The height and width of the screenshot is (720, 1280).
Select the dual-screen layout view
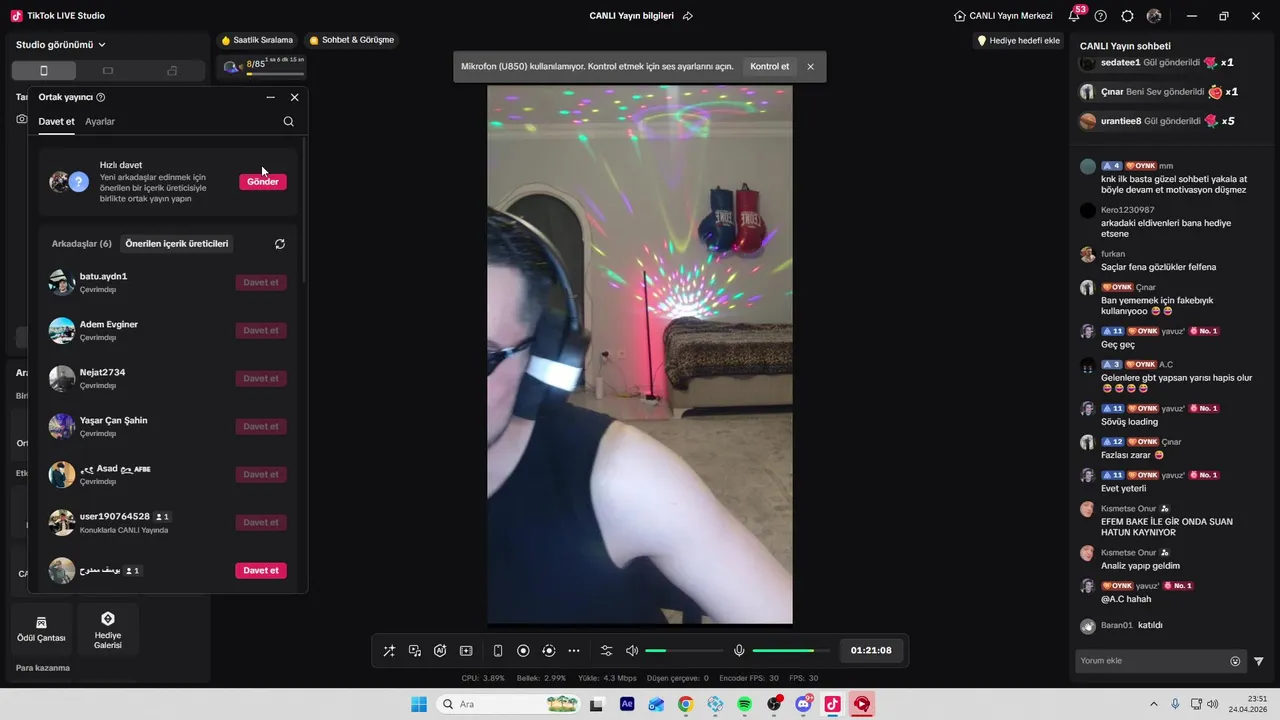[x=172, y=70]
